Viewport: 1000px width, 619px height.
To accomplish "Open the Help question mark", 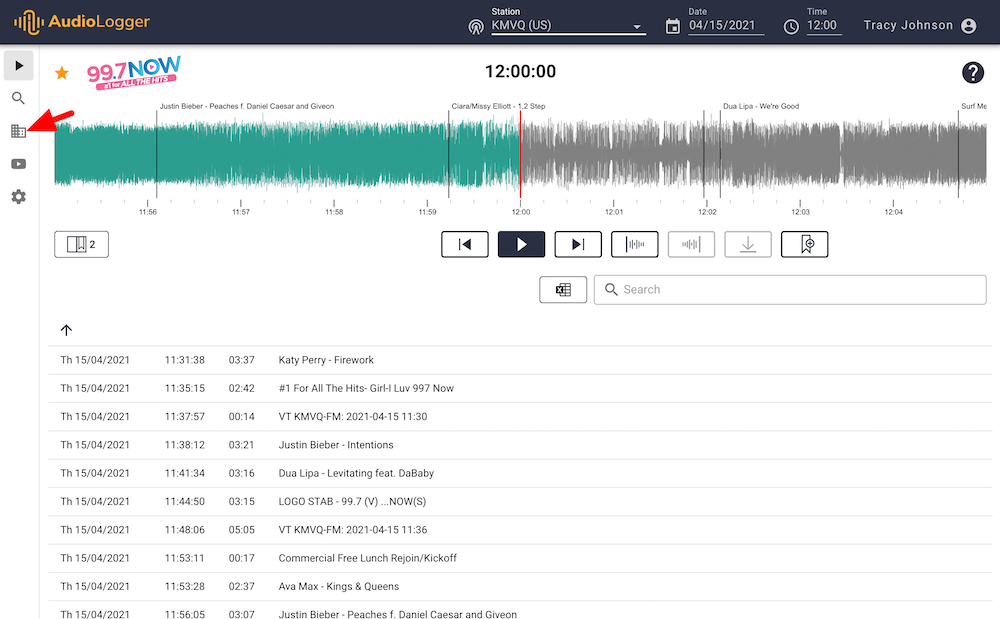I will (971, 72).
